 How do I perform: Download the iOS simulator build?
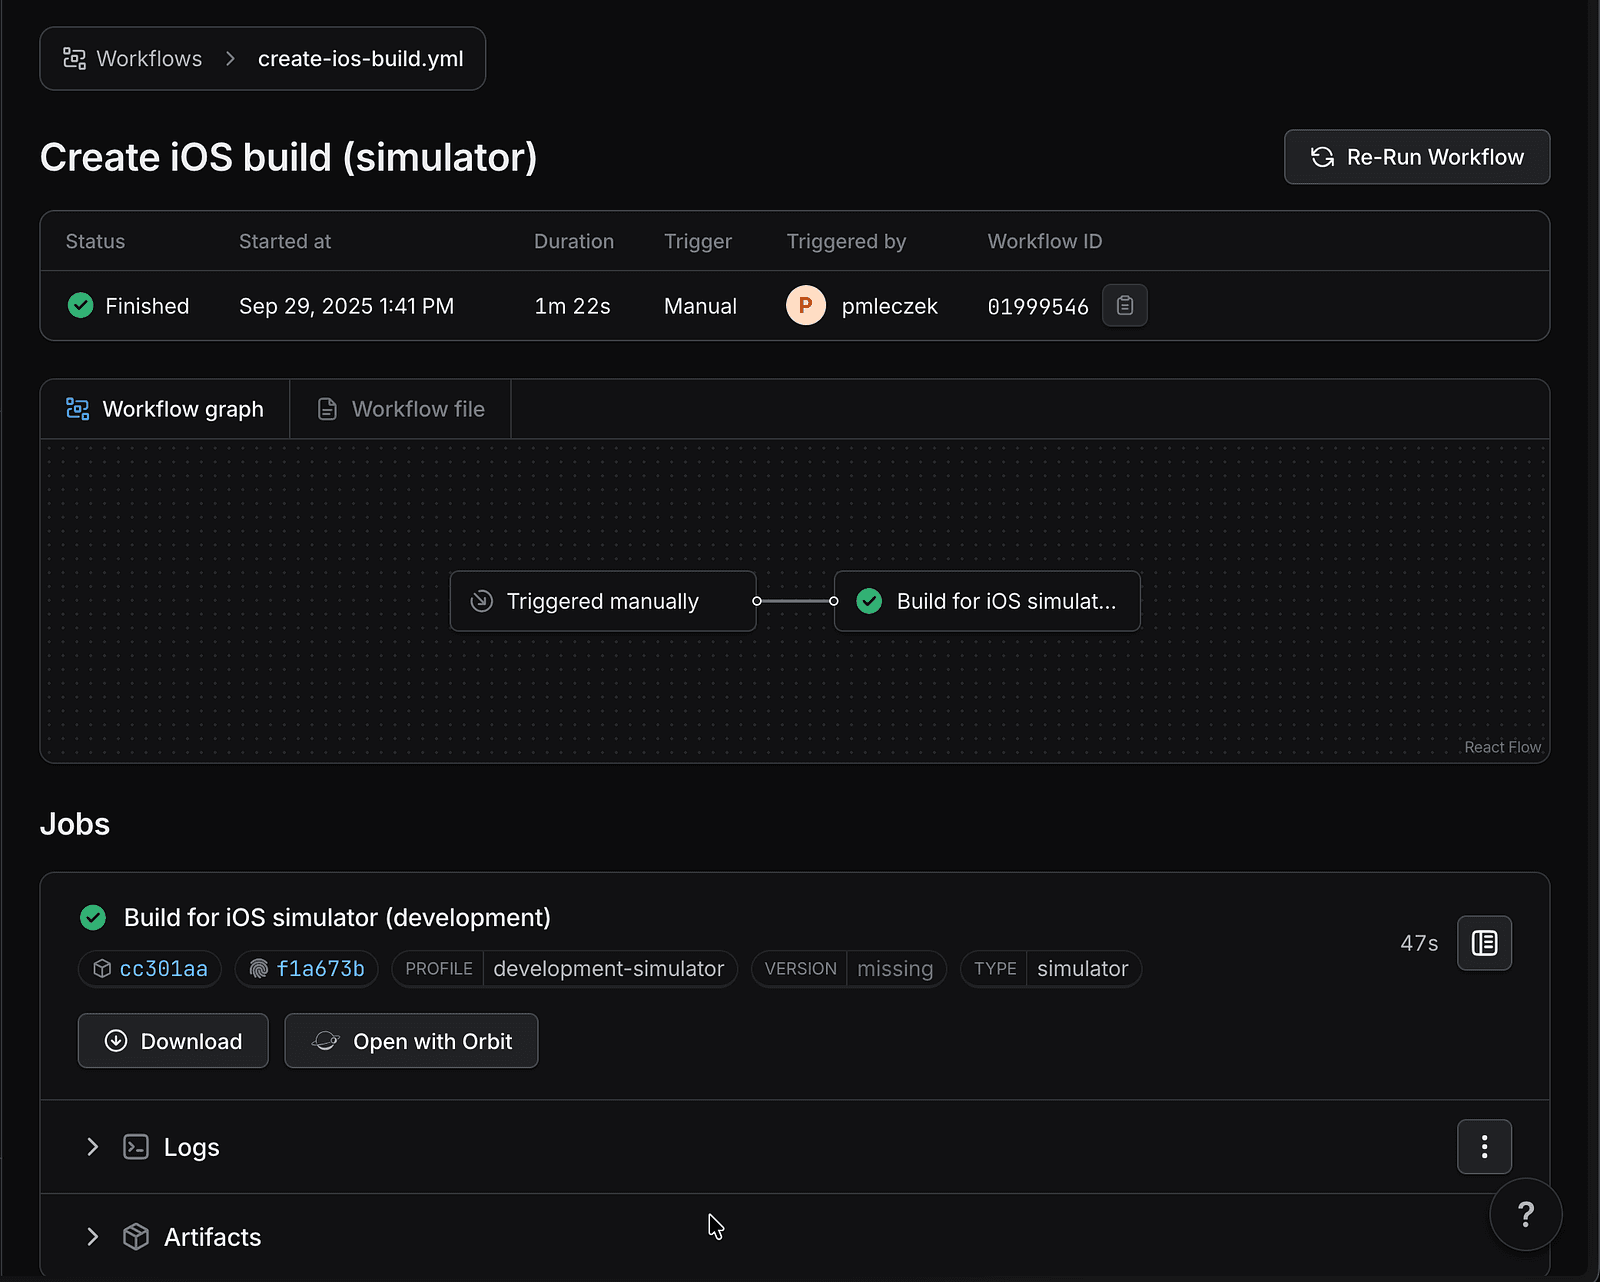tap(173, 1041)
